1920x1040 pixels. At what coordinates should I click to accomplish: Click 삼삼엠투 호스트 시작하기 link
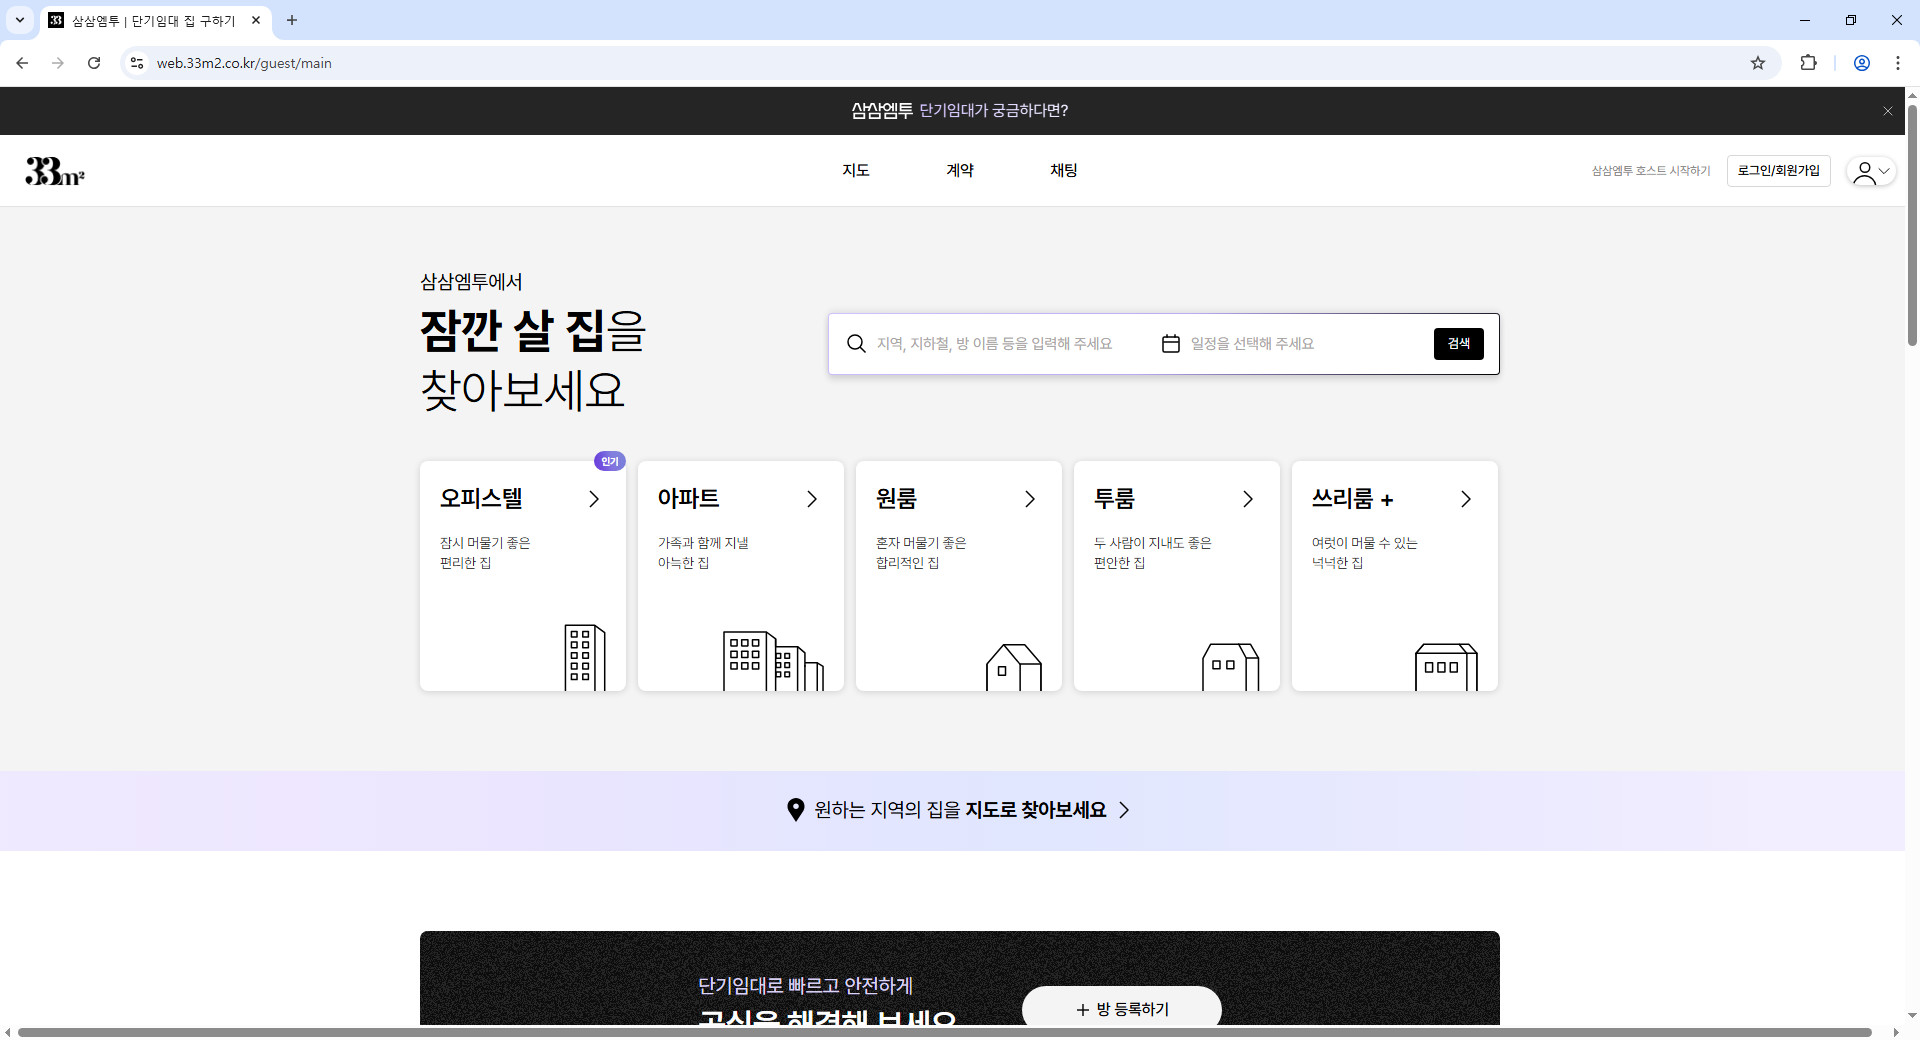(x=1650, y=170)
